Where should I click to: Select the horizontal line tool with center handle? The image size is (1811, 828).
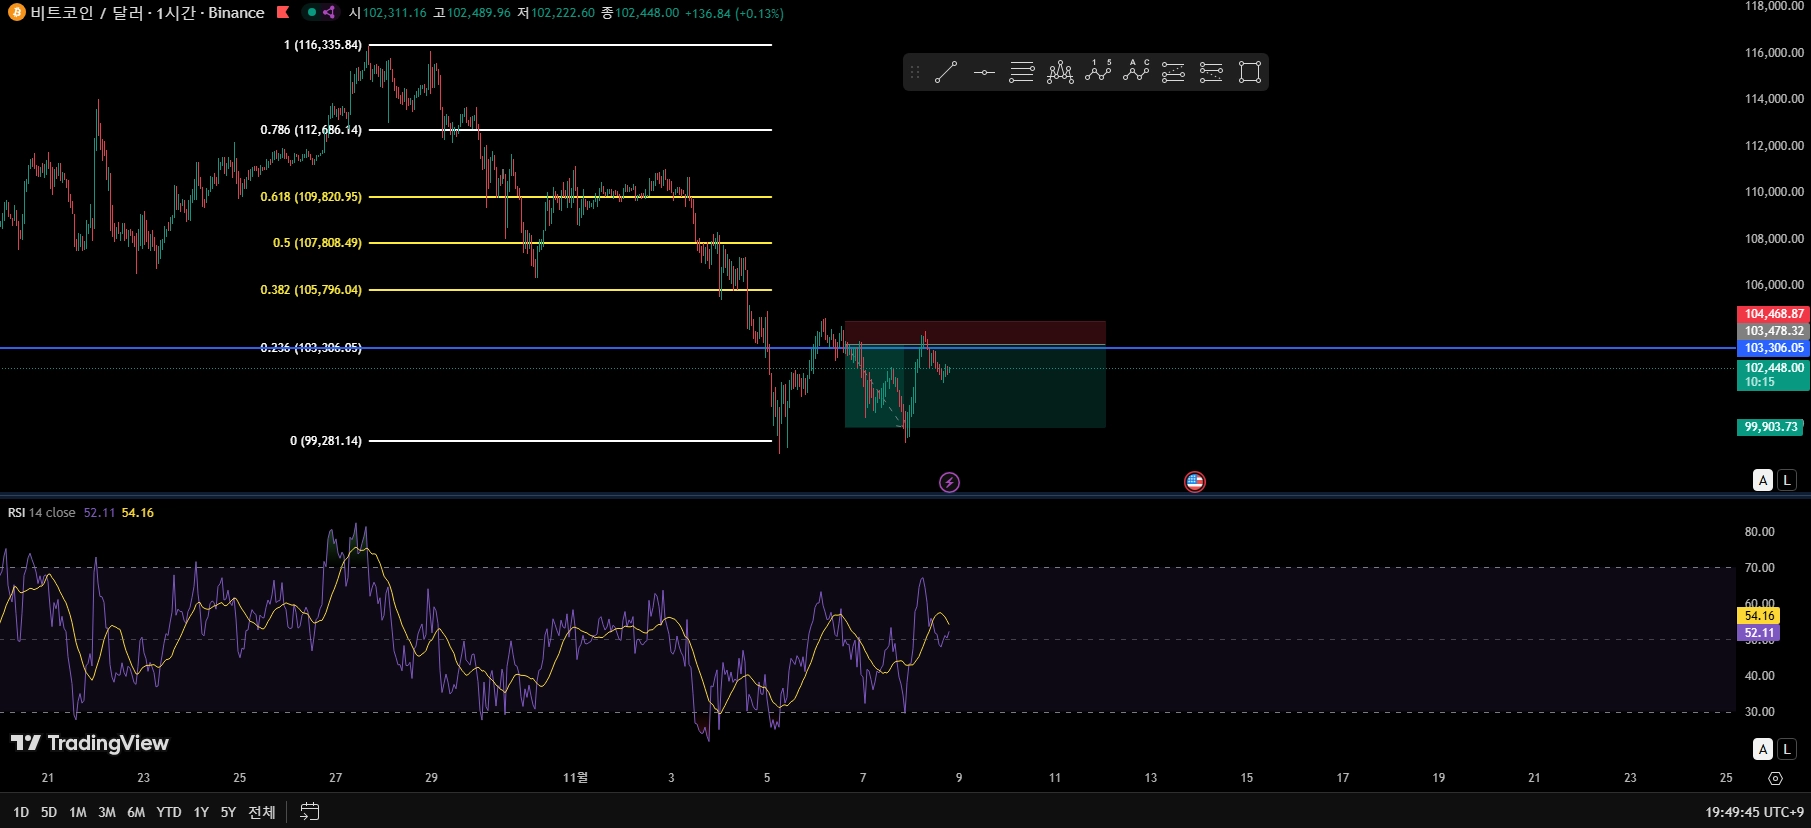pyautogui.click(x=984, y=72)
